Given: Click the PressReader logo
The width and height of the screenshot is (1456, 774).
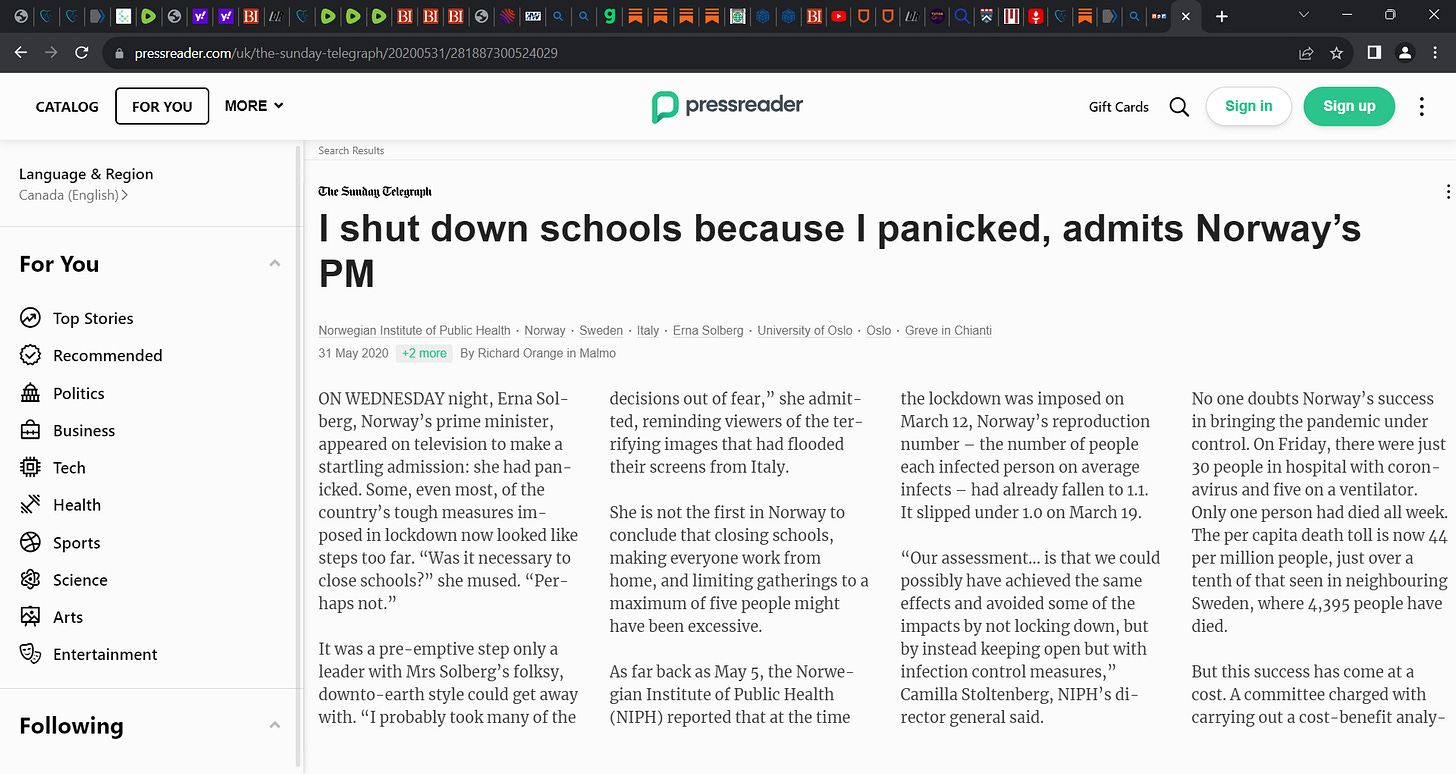Looking at the screenshot, I should (x=727, y=106).
